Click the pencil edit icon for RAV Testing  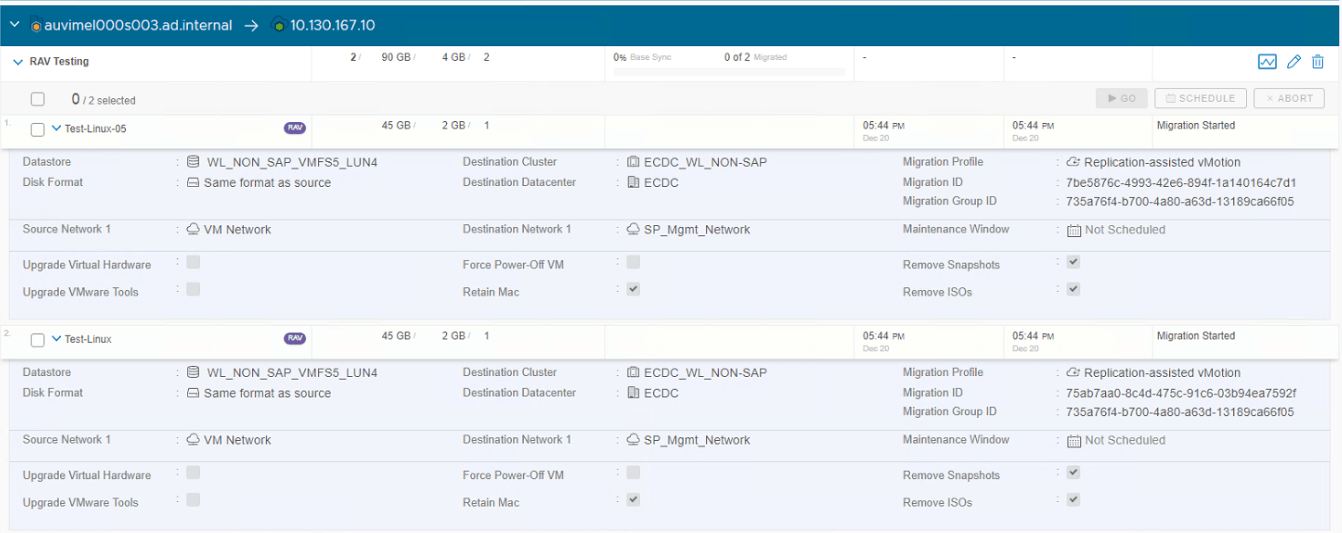[x=1294, y=62]
